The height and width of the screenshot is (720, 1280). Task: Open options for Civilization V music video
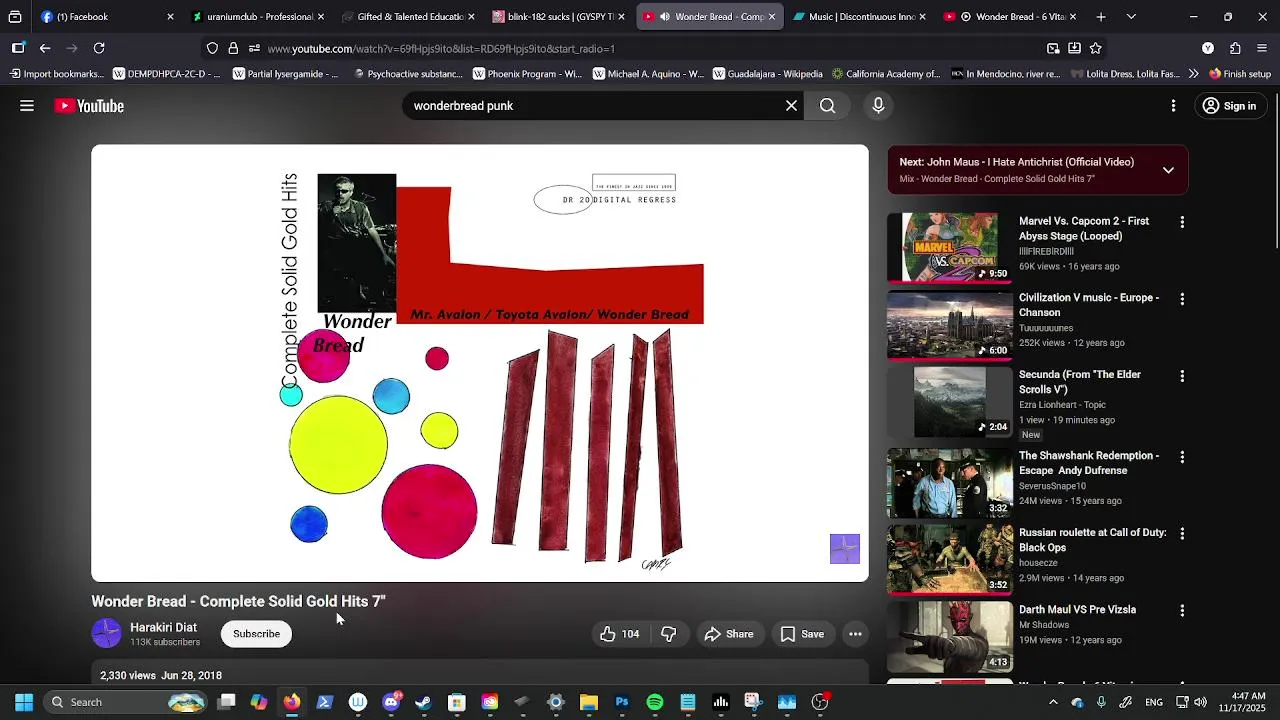1182,299
